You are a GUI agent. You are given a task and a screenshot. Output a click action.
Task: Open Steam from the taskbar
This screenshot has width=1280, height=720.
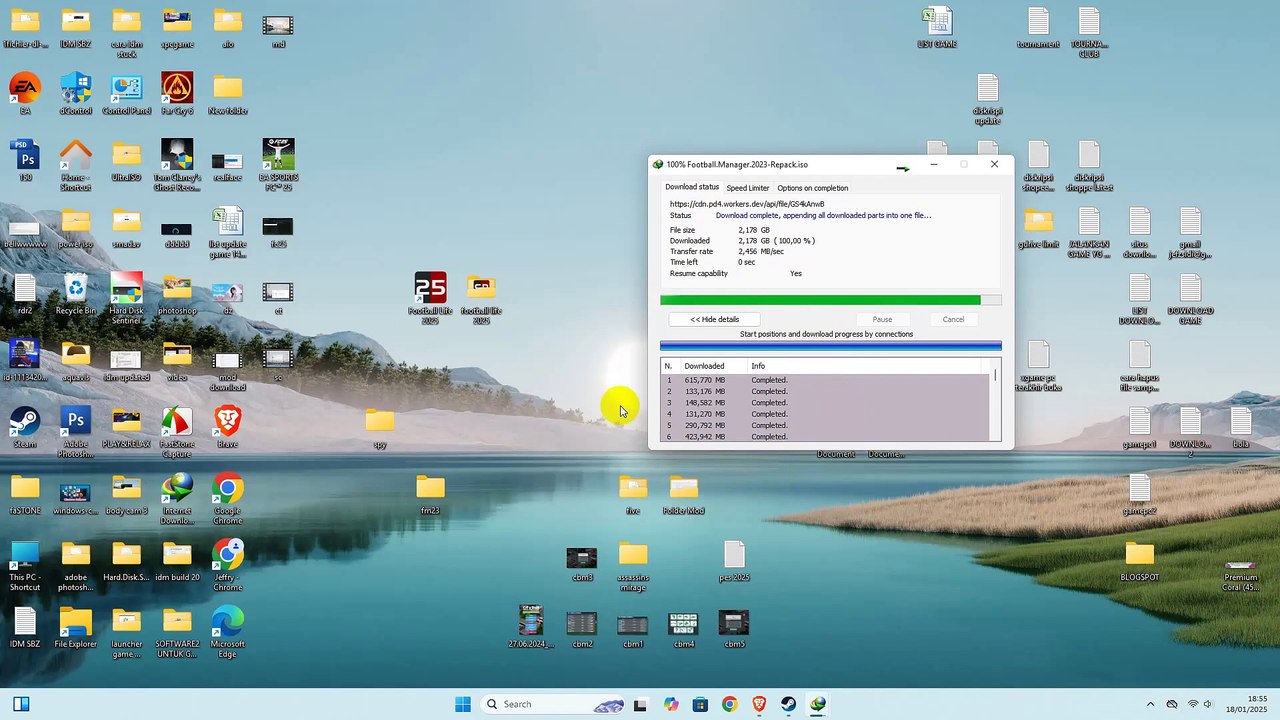789,704
